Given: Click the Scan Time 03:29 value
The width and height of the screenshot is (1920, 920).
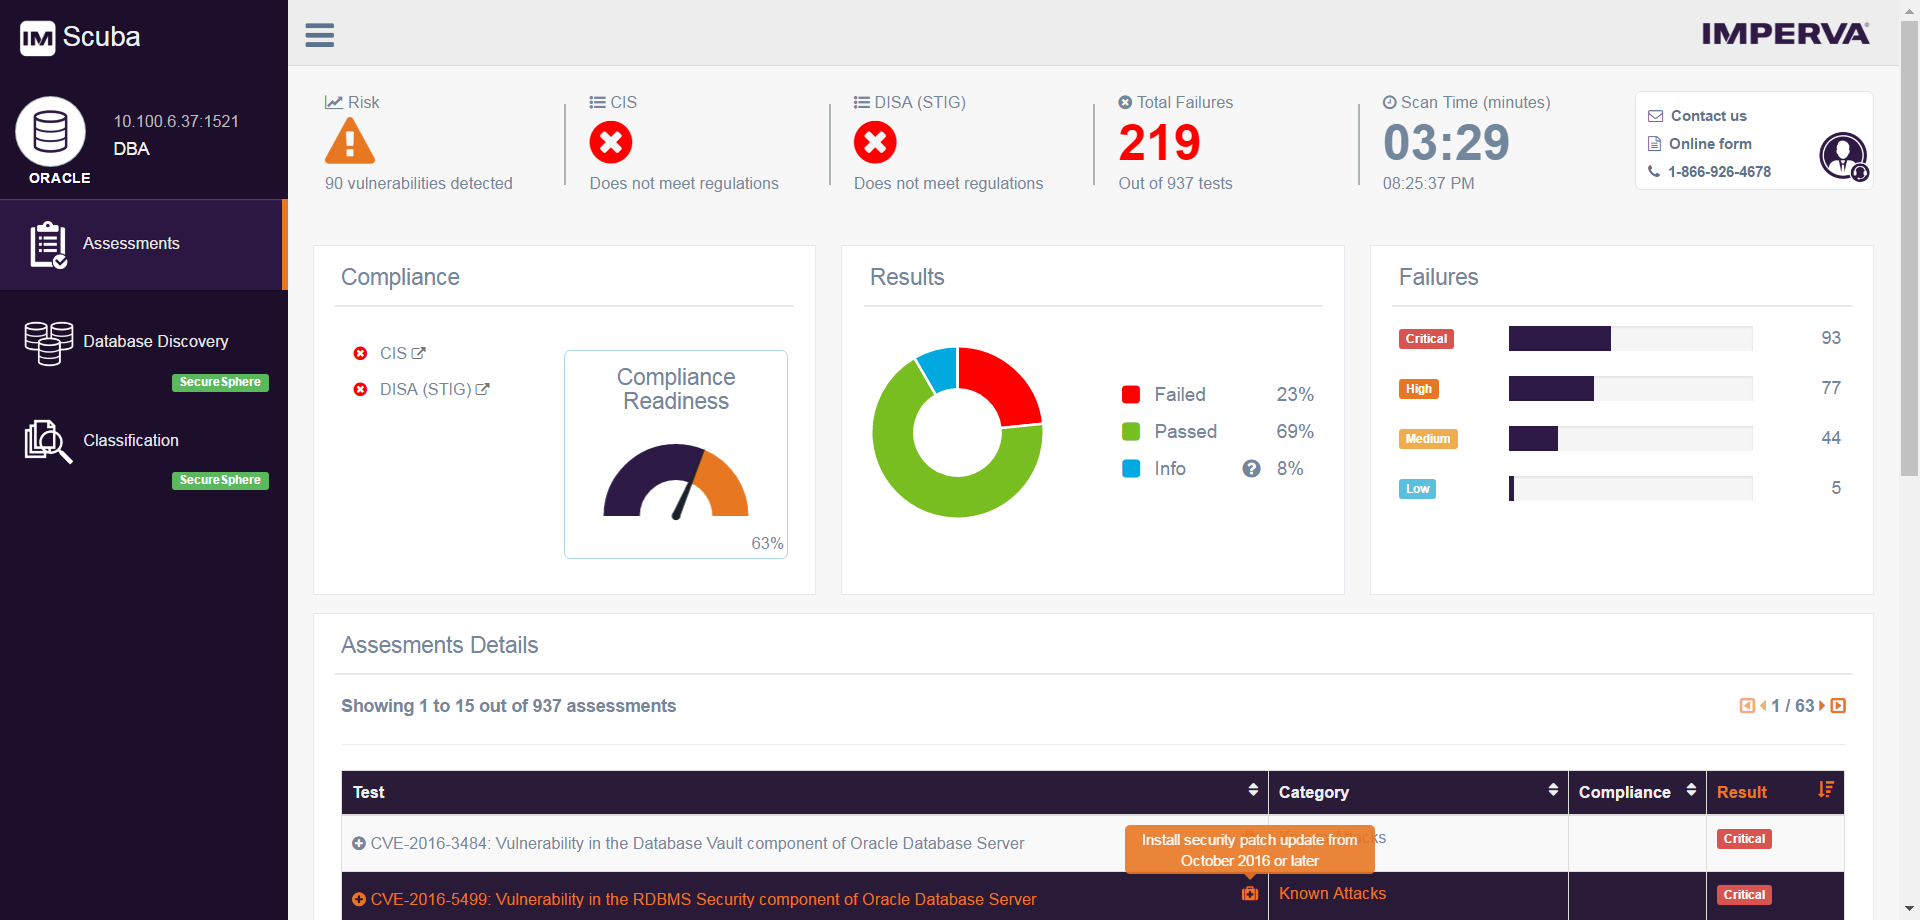Looking at the screenshot, I should pos(1446,142).
